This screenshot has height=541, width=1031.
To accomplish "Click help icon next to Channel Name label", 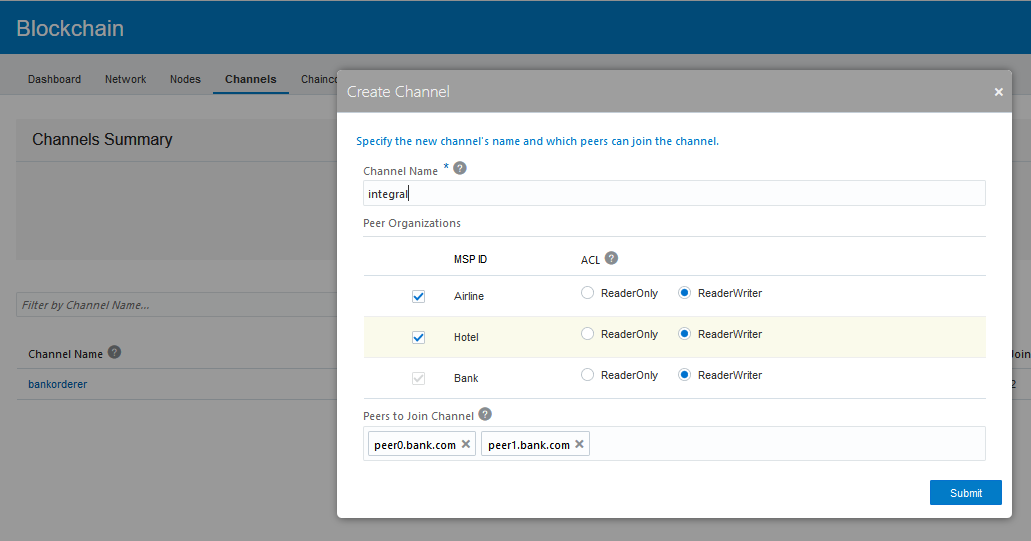I will click(x=460, y=168).
